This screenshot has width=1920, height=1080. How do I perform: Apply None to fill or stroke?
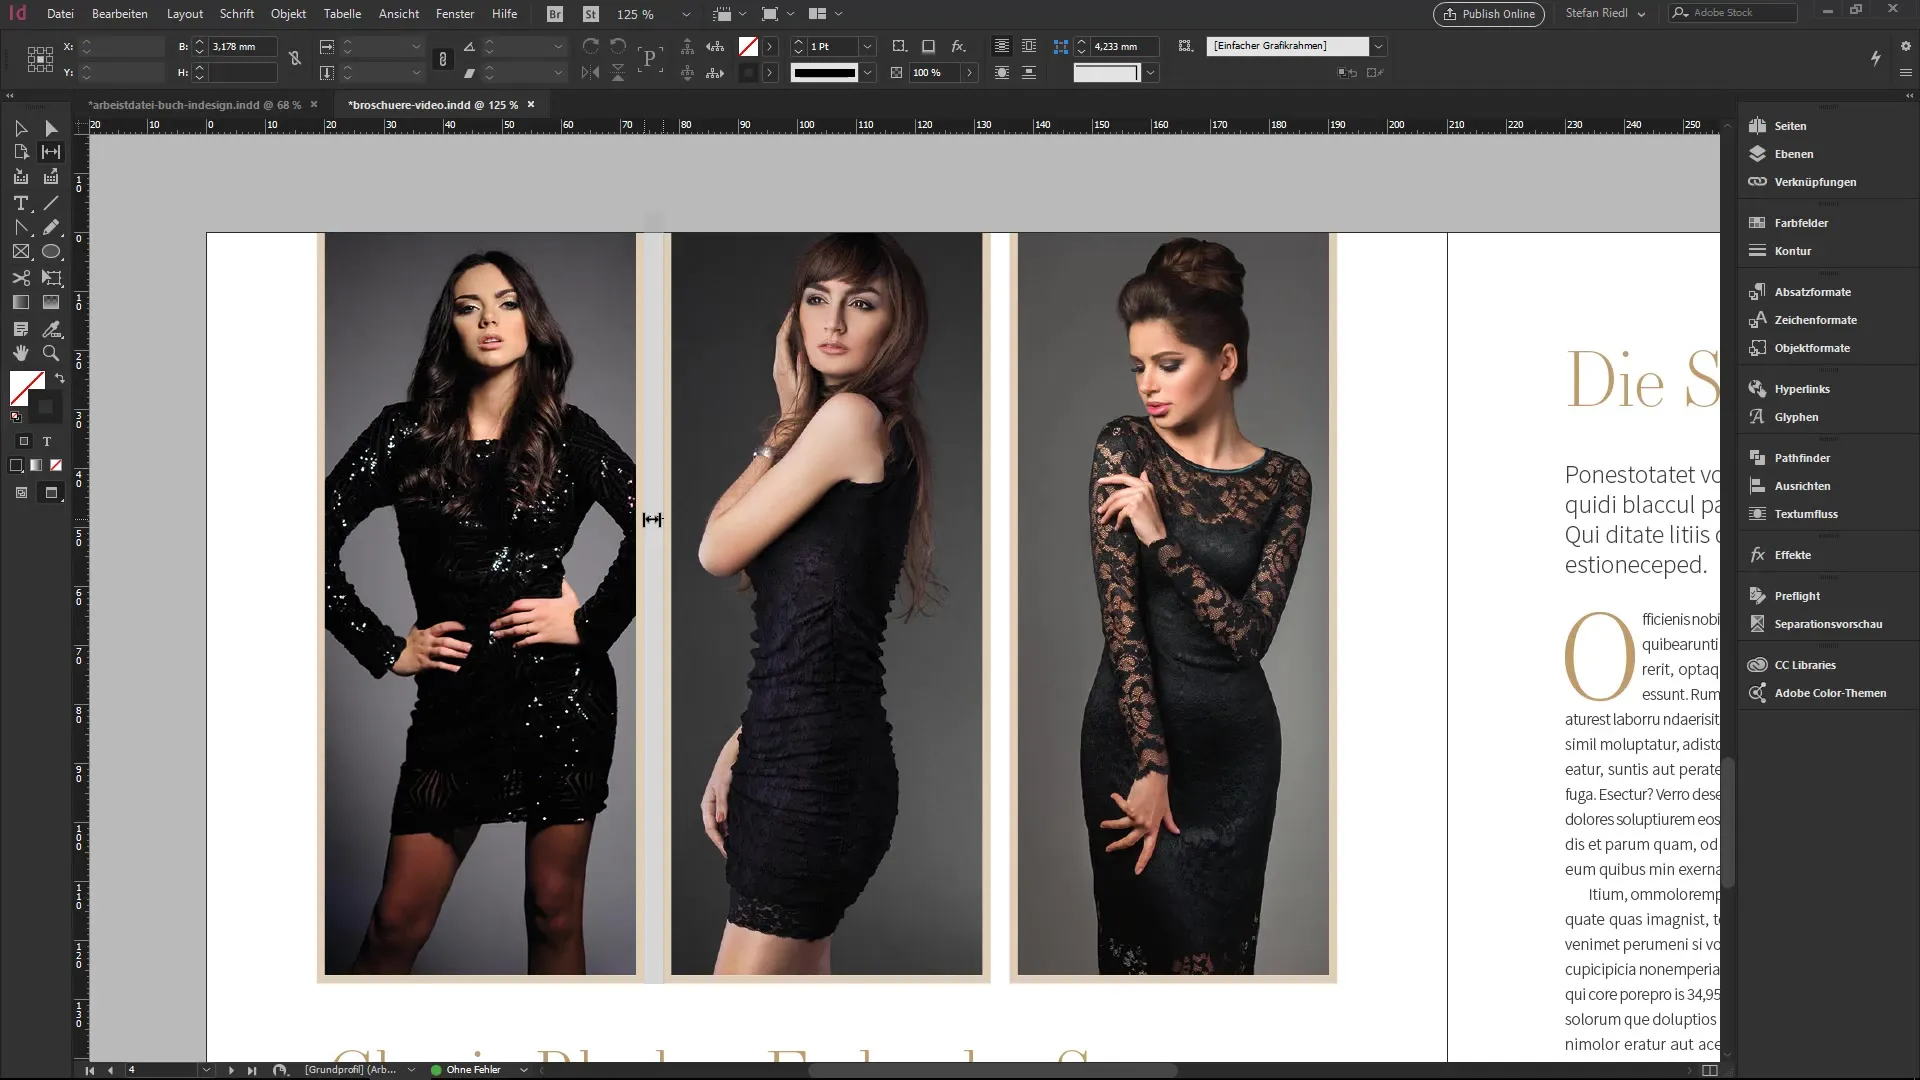(x=56, y=465)
